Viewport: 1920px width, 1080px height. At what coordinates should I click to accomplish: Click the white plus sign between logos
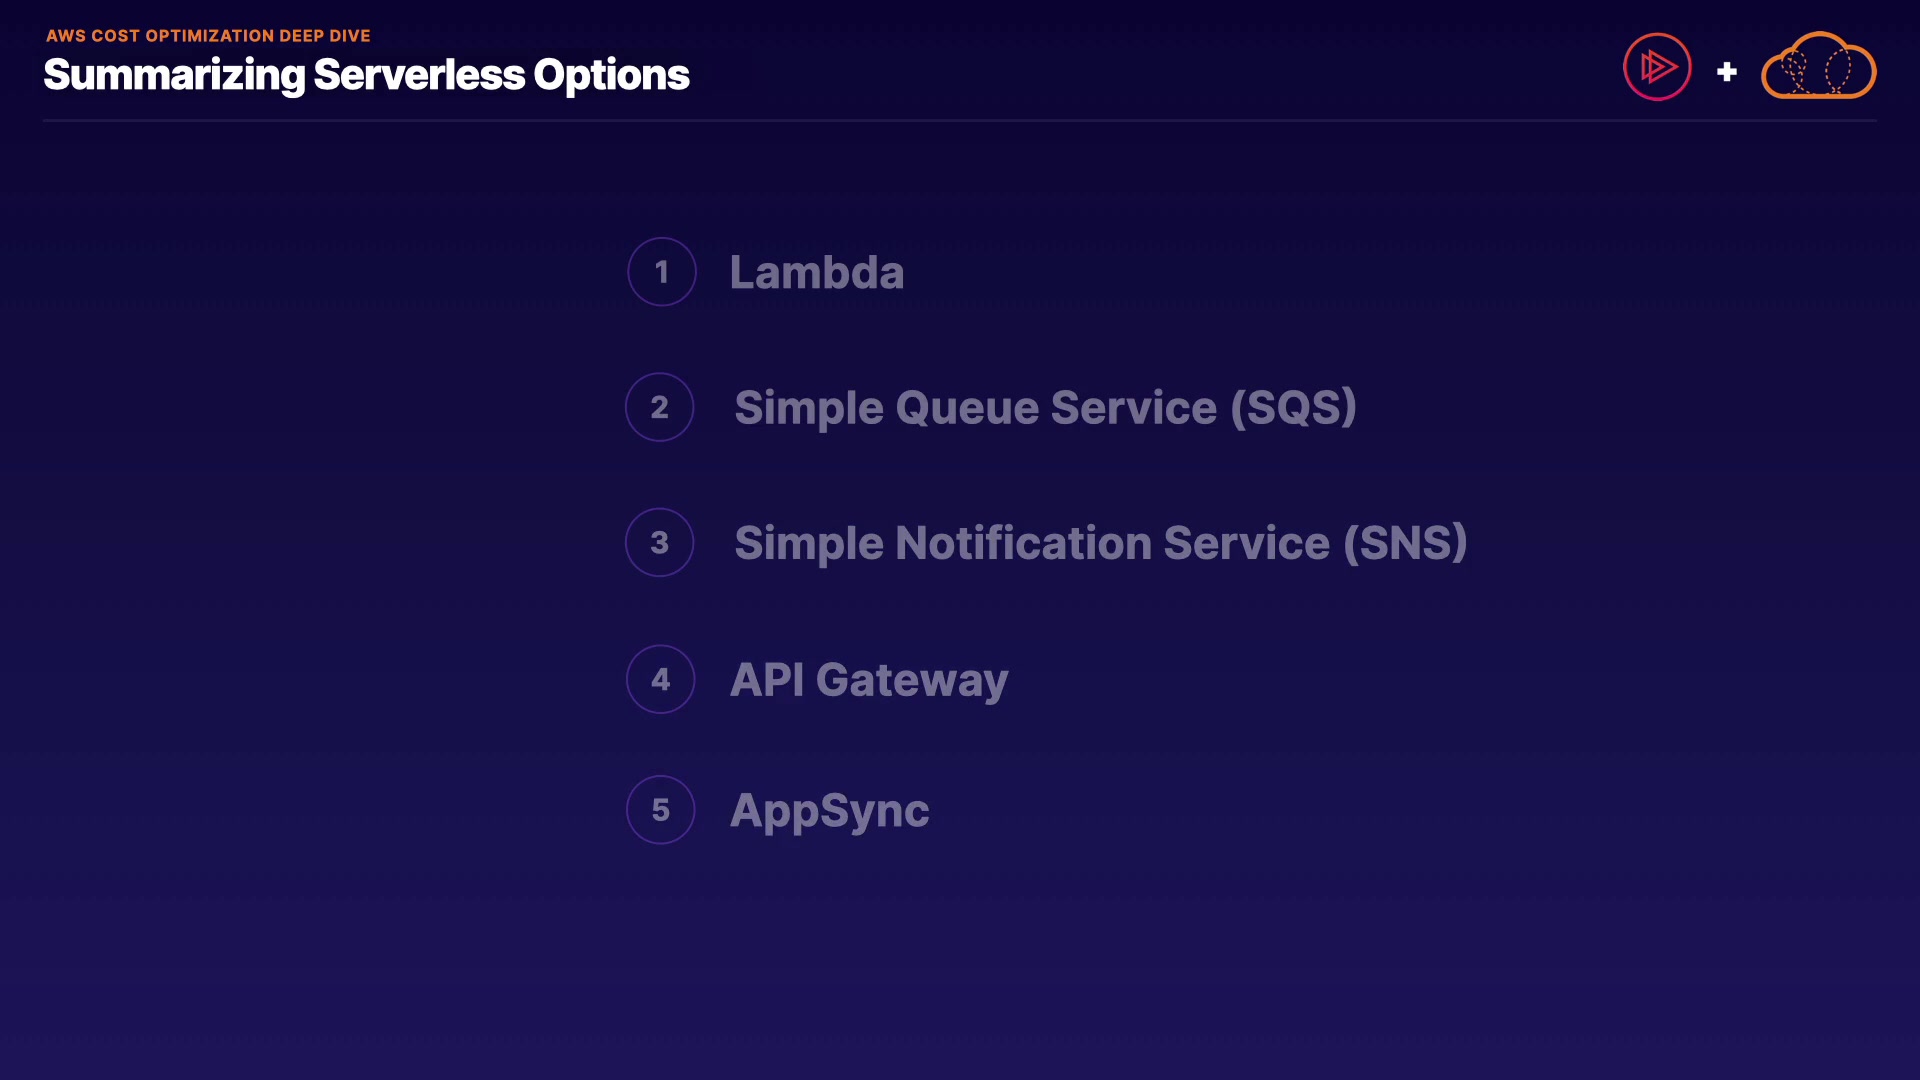[1726, 72]
